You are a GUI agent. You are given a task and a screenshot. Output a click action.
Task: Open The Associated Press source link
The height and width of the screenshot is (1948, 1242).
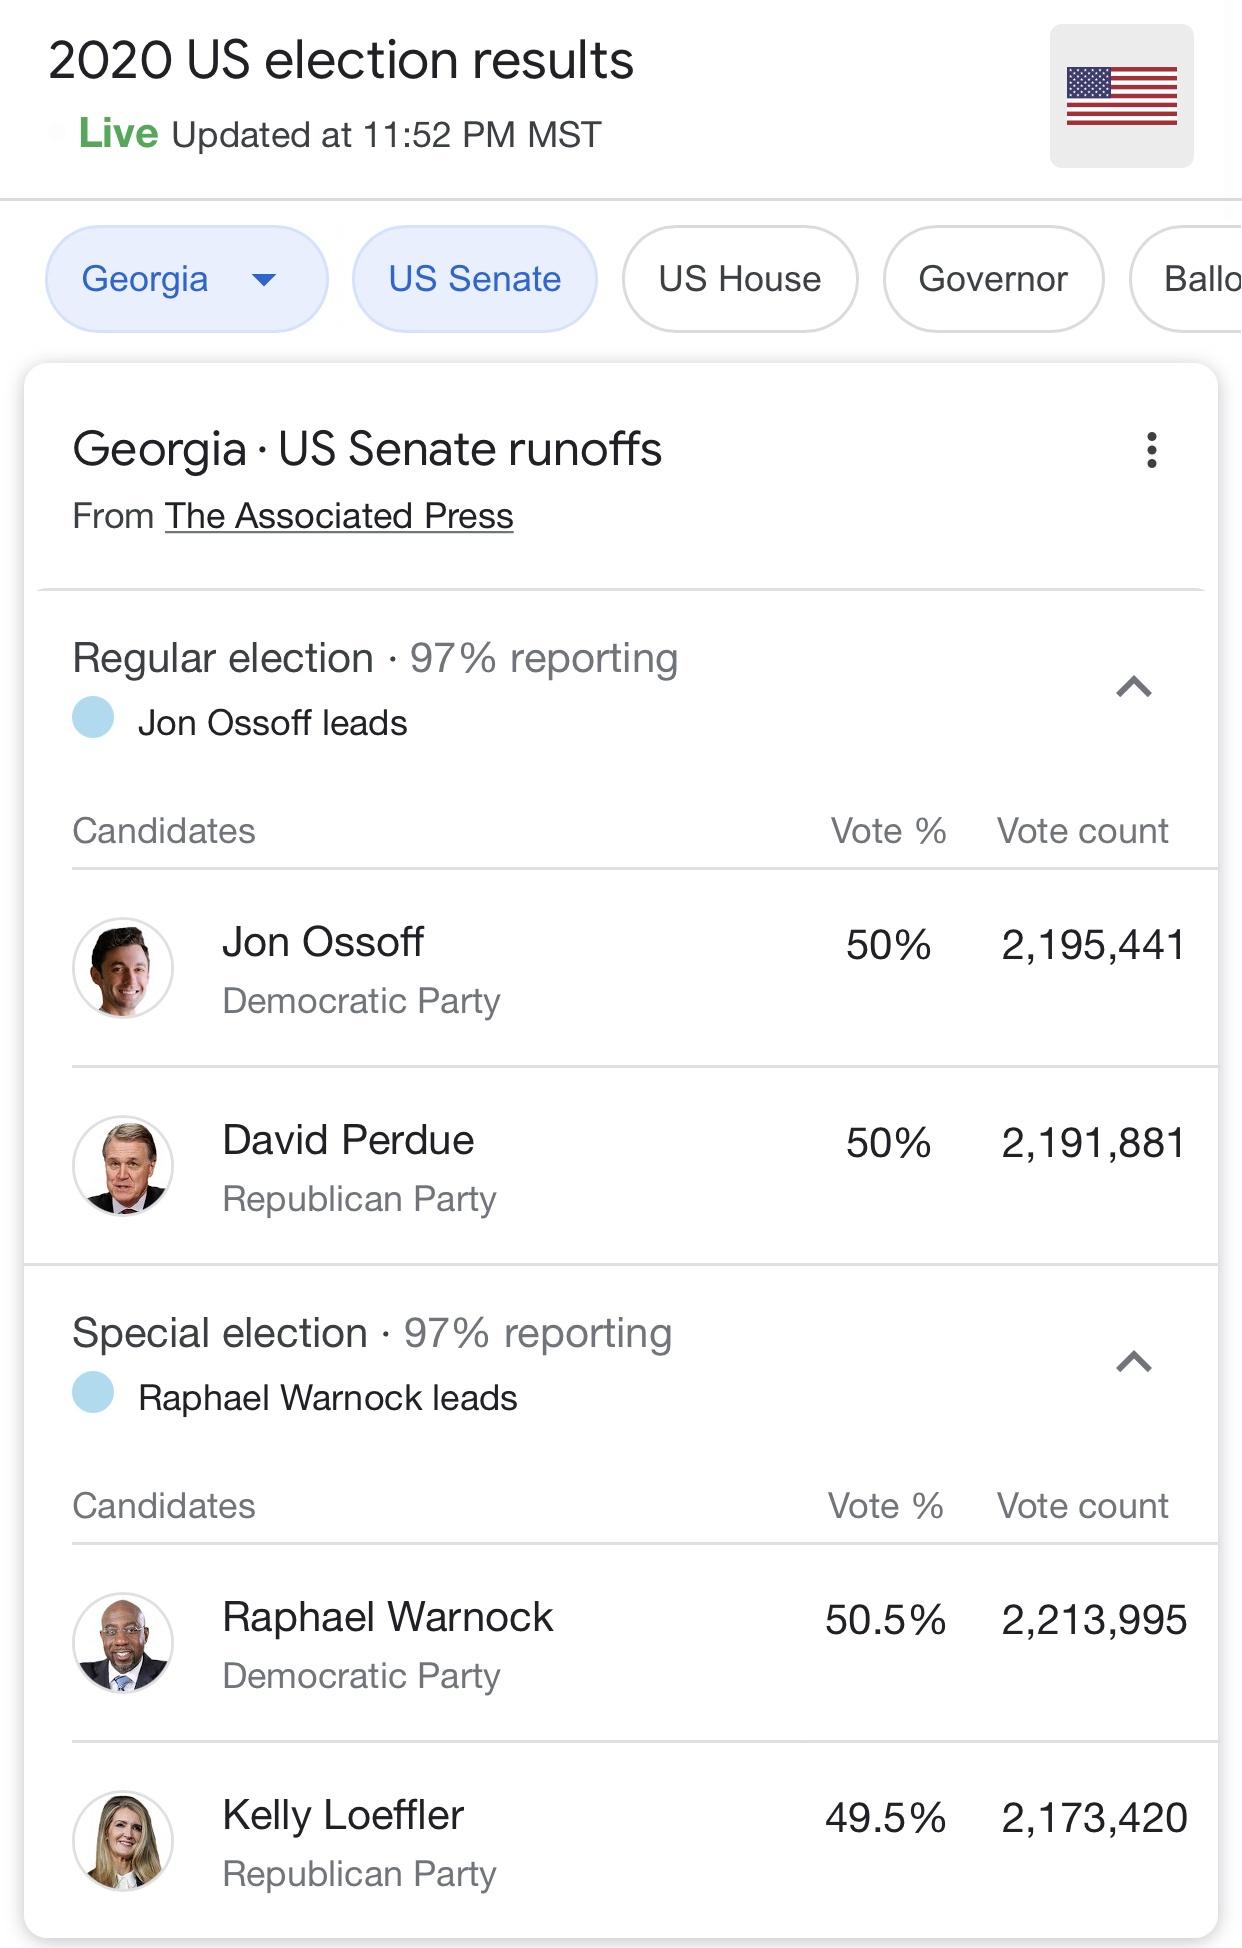click(339, 516)
